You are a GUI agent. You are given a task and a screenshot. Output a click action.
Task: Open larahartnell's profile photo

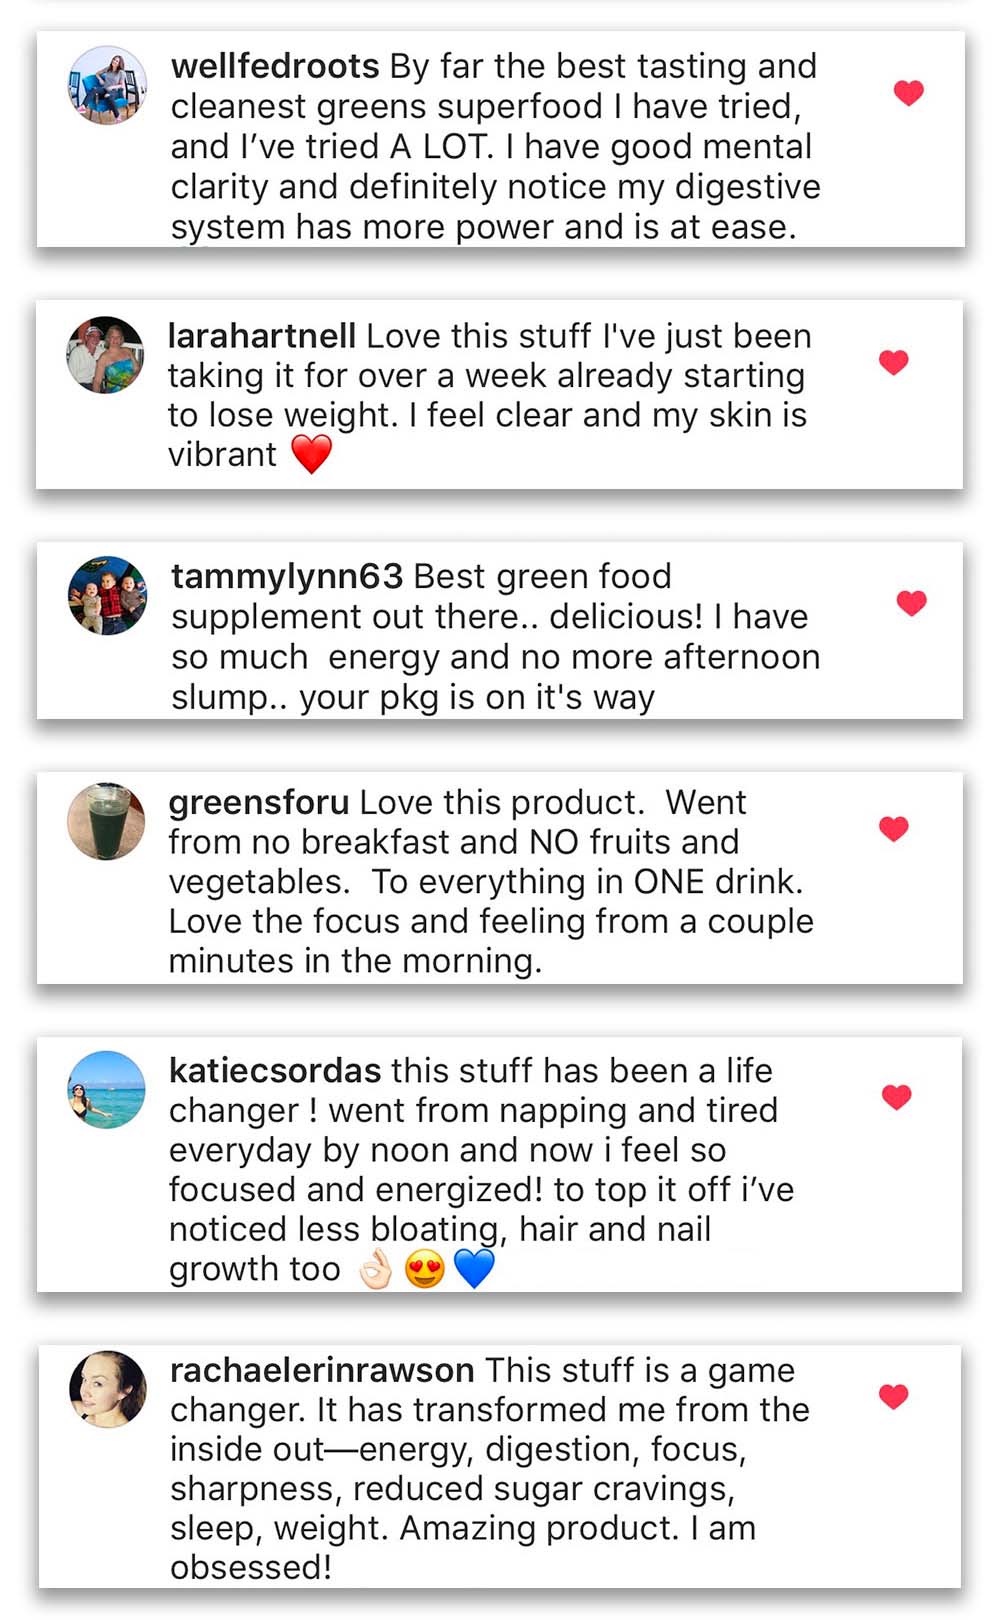106,355
